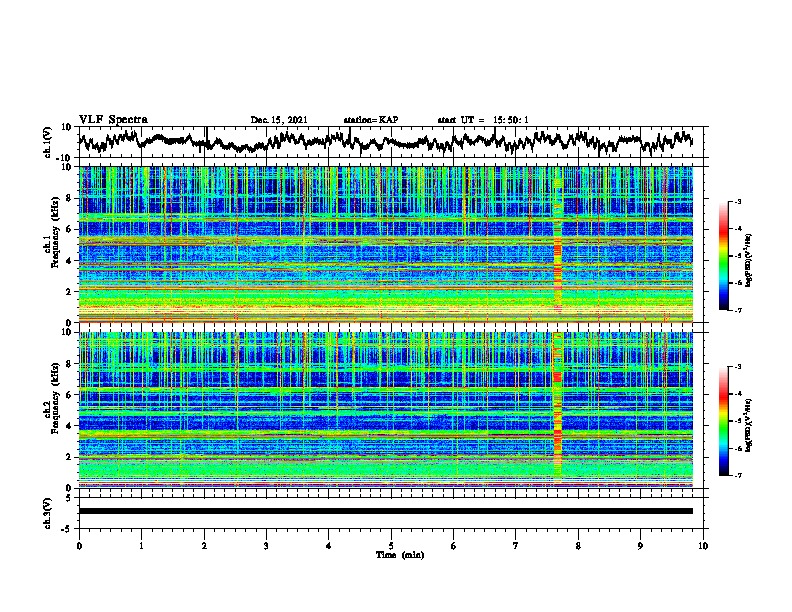Click the ch.1 voltage waveform trace

(x=385, y=142)
